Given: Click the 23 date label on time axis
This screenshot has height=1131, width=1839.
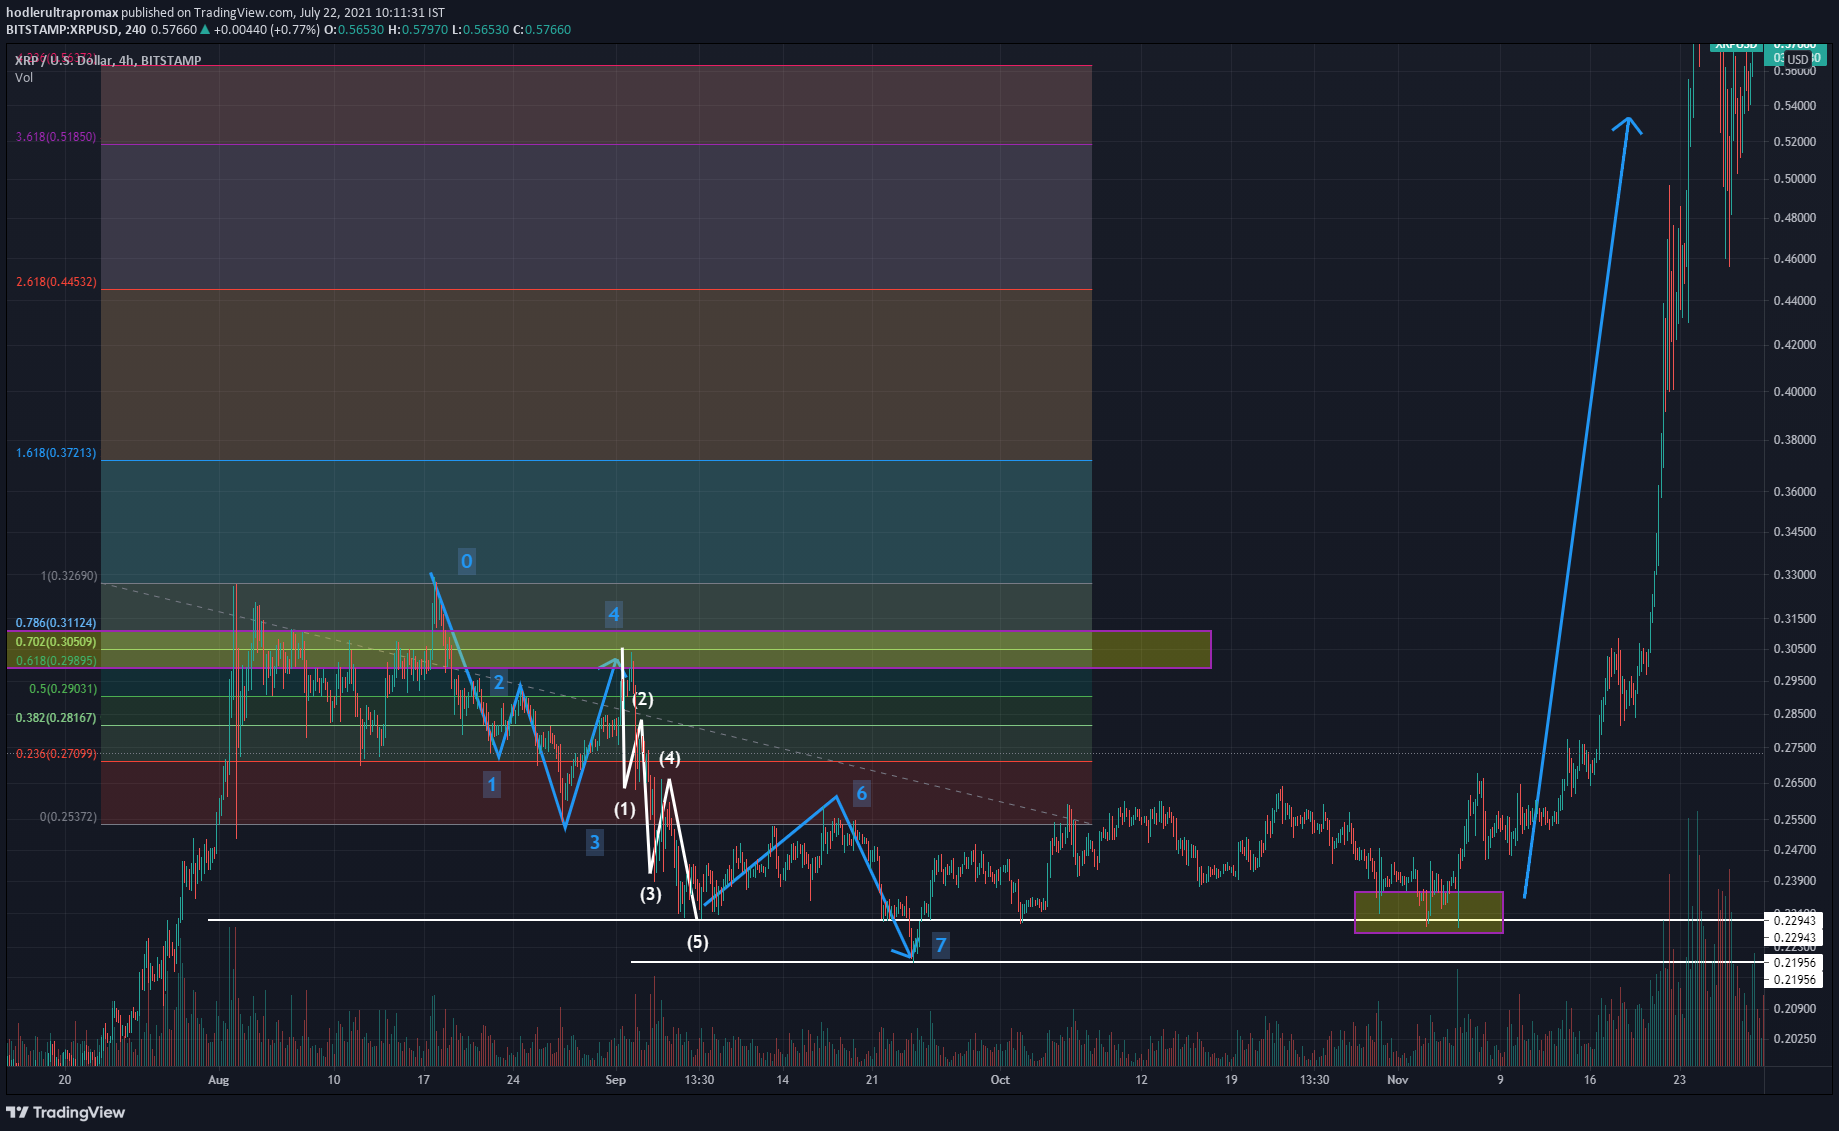Looking at the screenshot, I should pyautogui.click(x=1680, y=1080).
